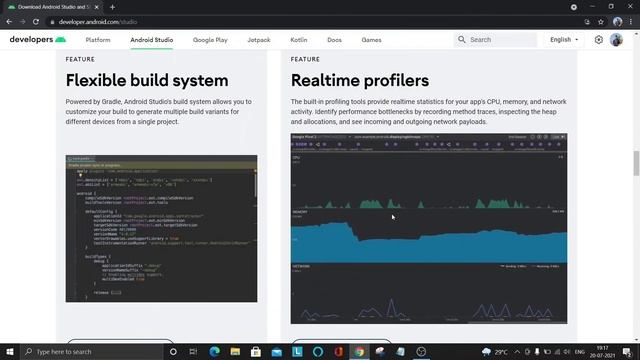
Task: Open Cortana circle icon on taskbar
Action: click(173, 351)
